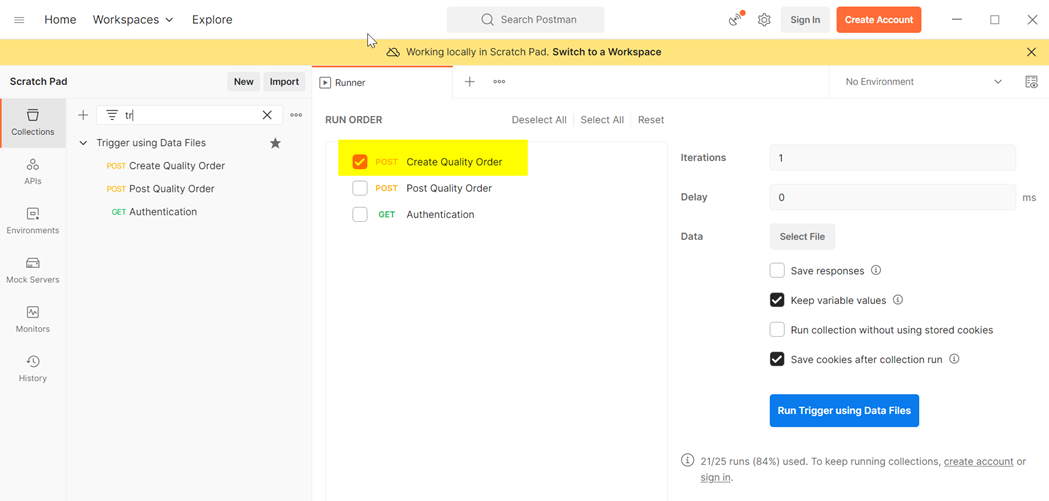This screenshot has height=501, width=1049.
Task: Click the RUN ORDER heading
Action: 354,120
